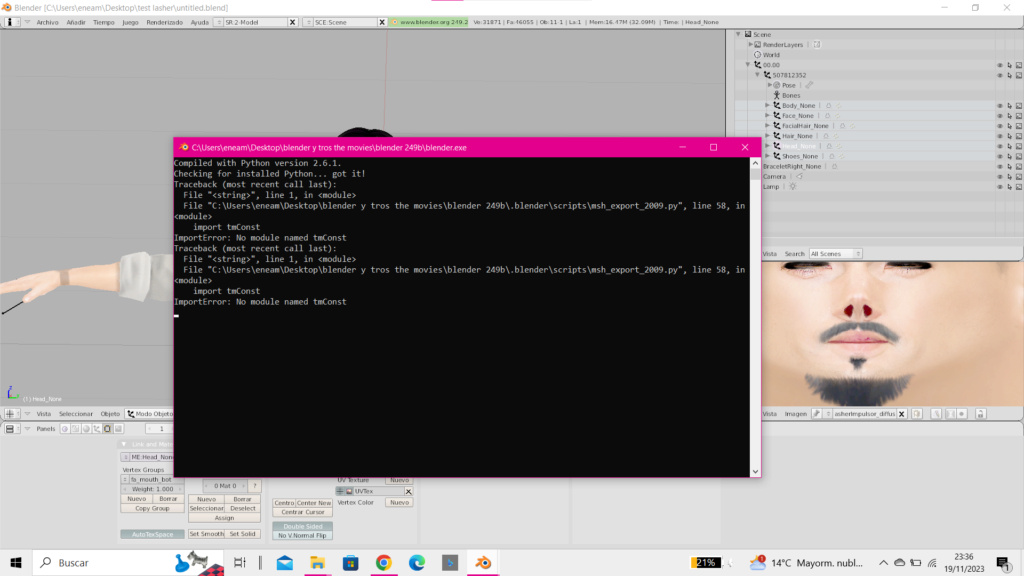This screenshot has height=576, width=1024.
Task: Click the Copy Group button
Action: (x=152, y=508)
